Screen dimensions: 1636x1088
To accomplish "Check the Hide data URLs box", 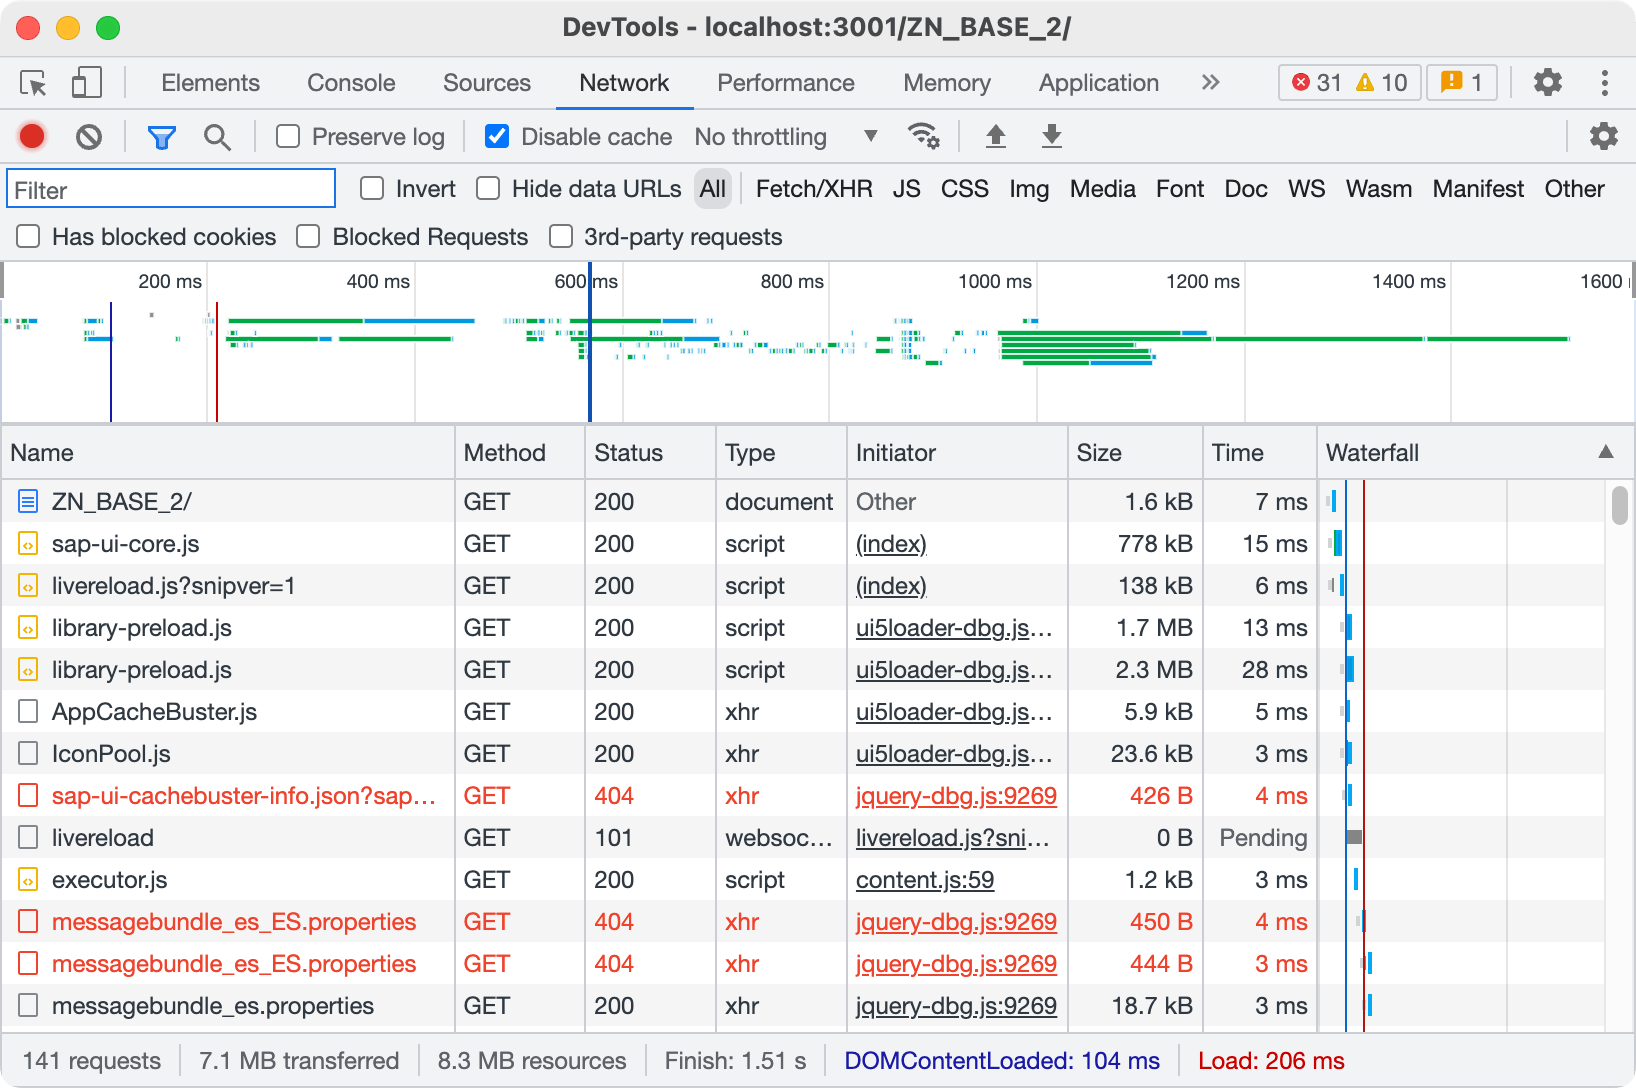I will pyautogui.click(x=488, y=189).
